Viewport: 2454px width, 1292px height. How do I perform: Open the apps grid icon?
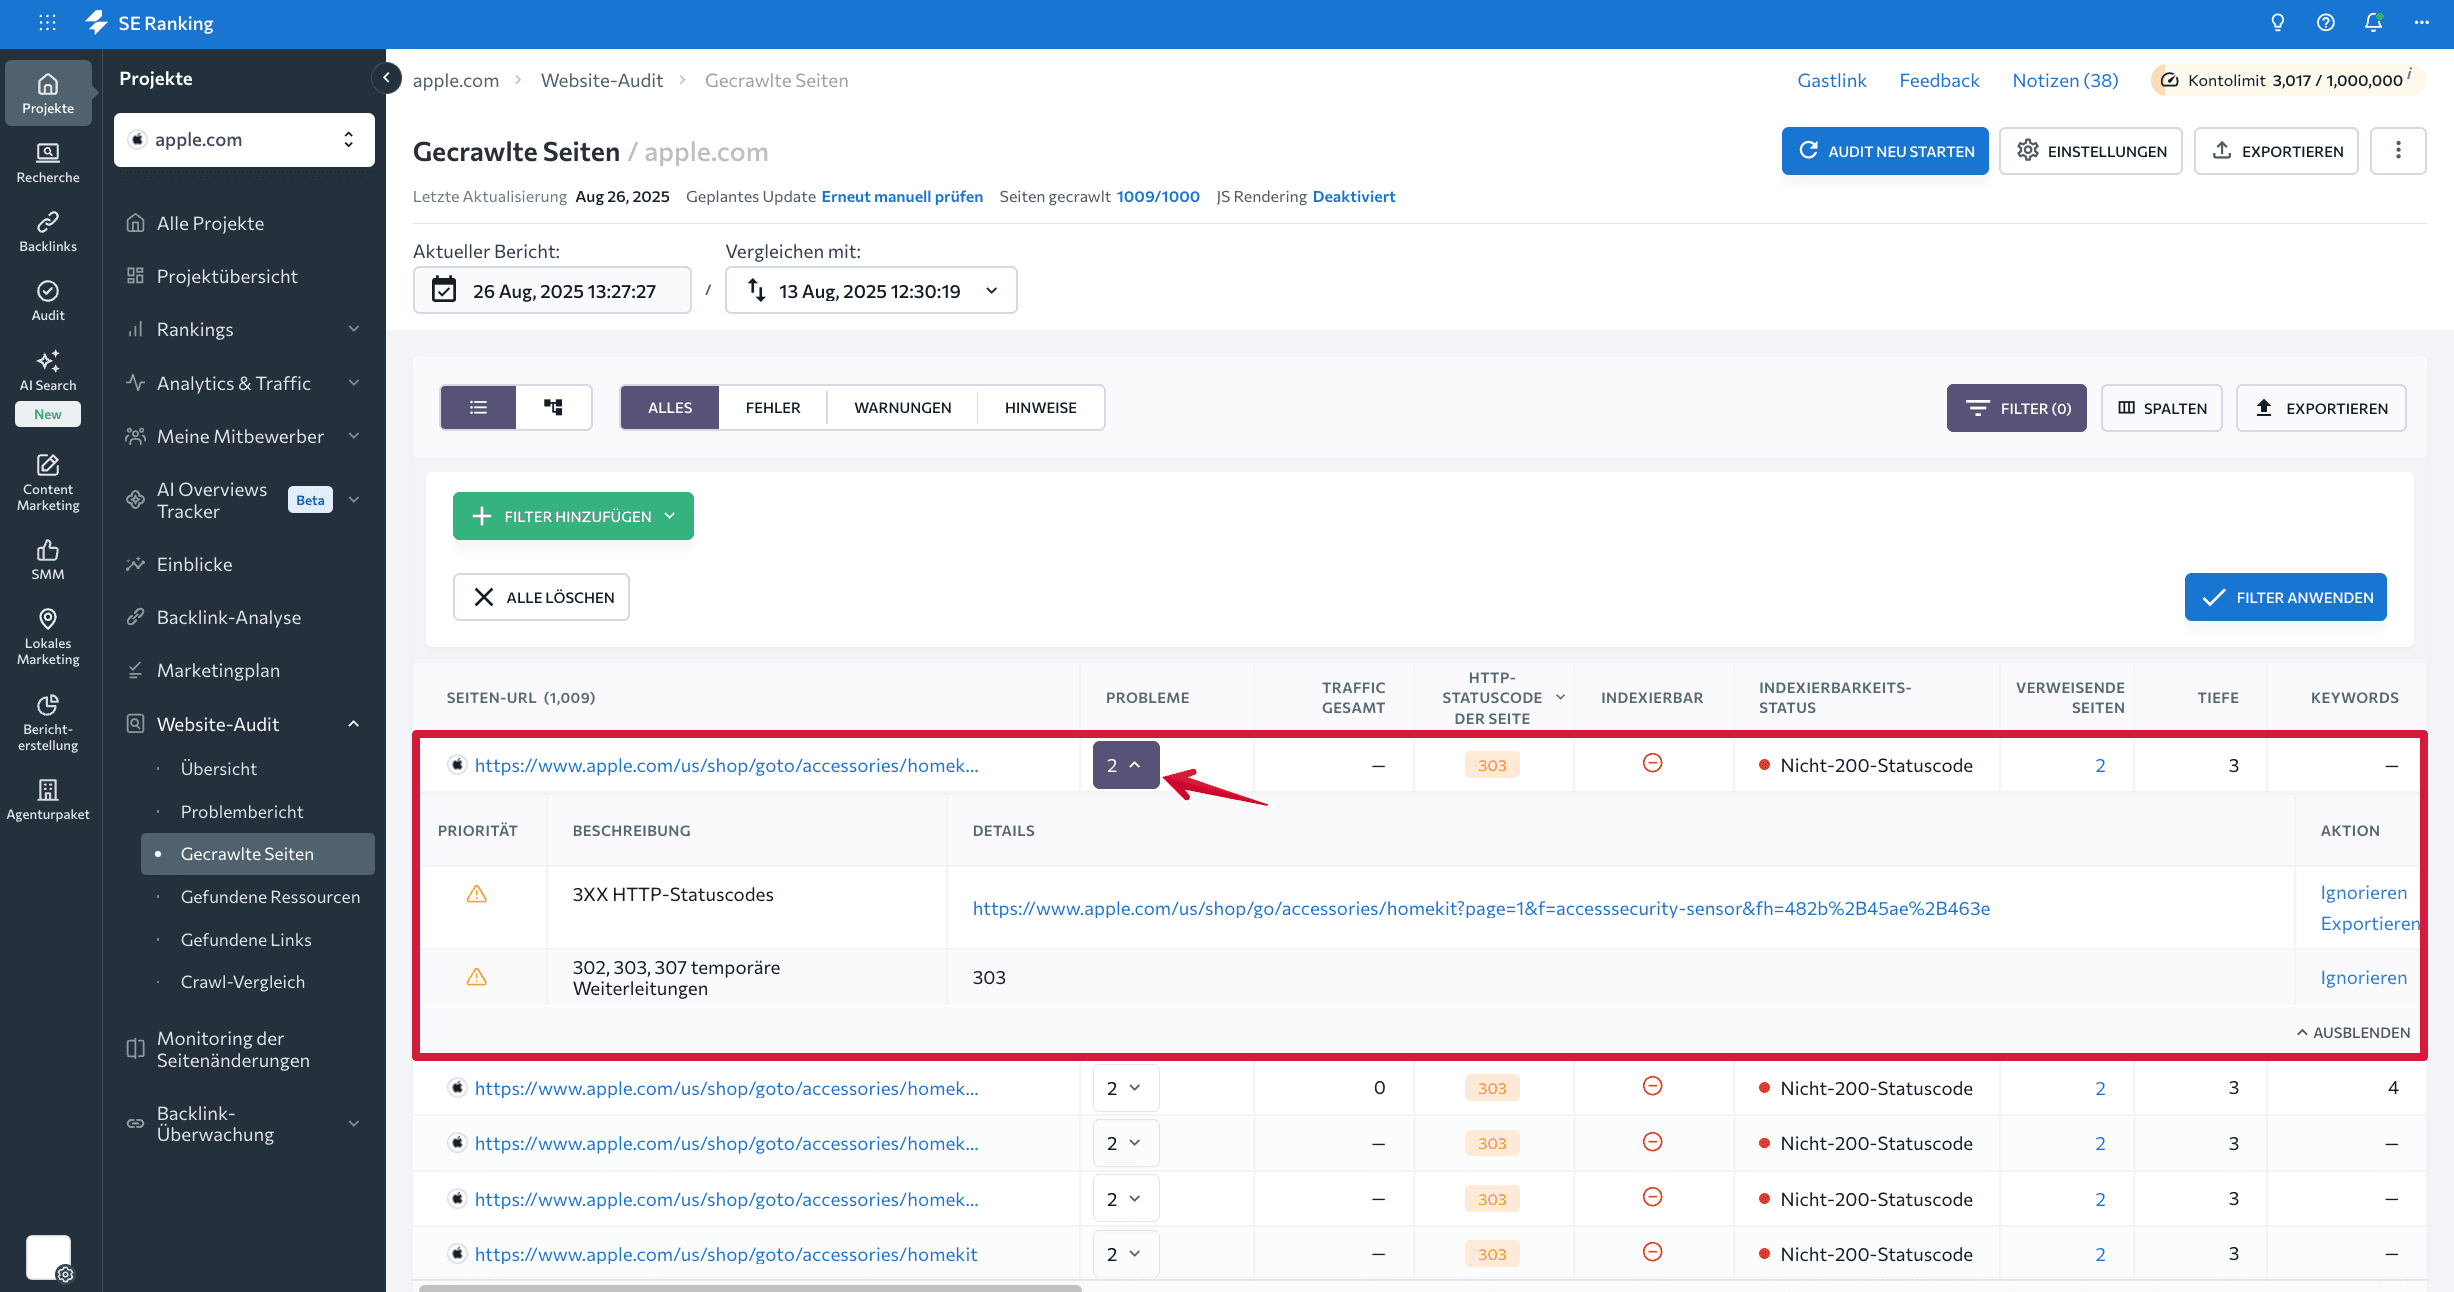click(47, 22)
